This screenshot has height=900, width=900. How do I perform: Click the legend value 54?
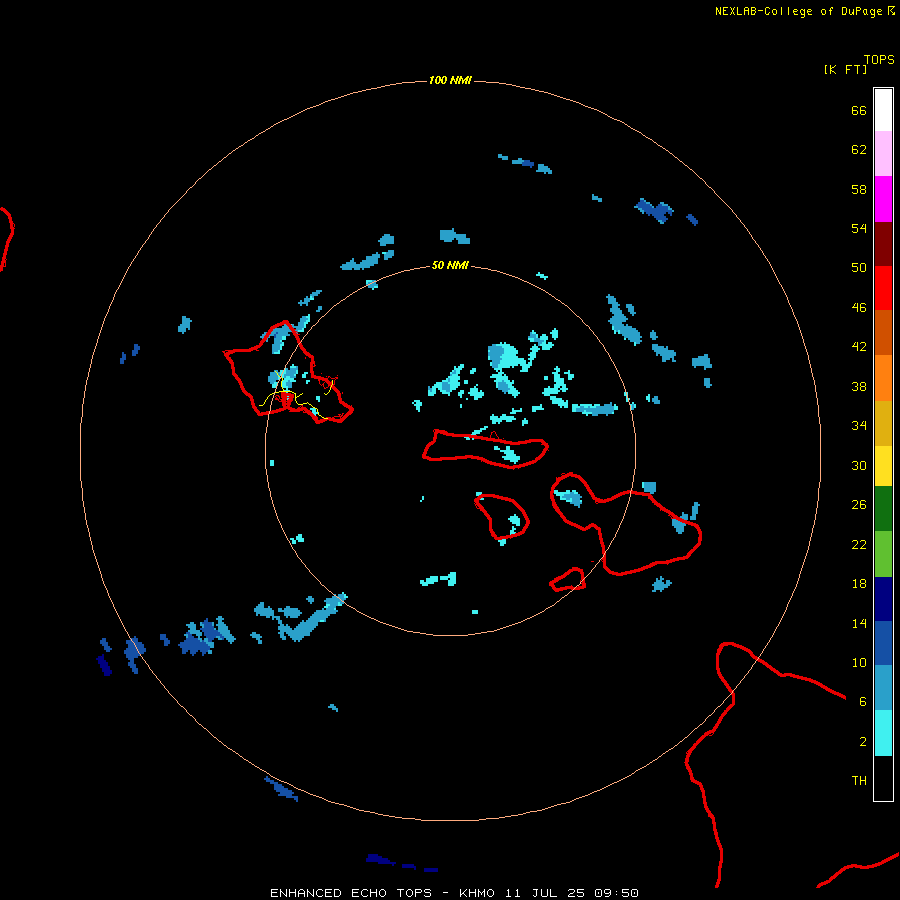point(859,228)
